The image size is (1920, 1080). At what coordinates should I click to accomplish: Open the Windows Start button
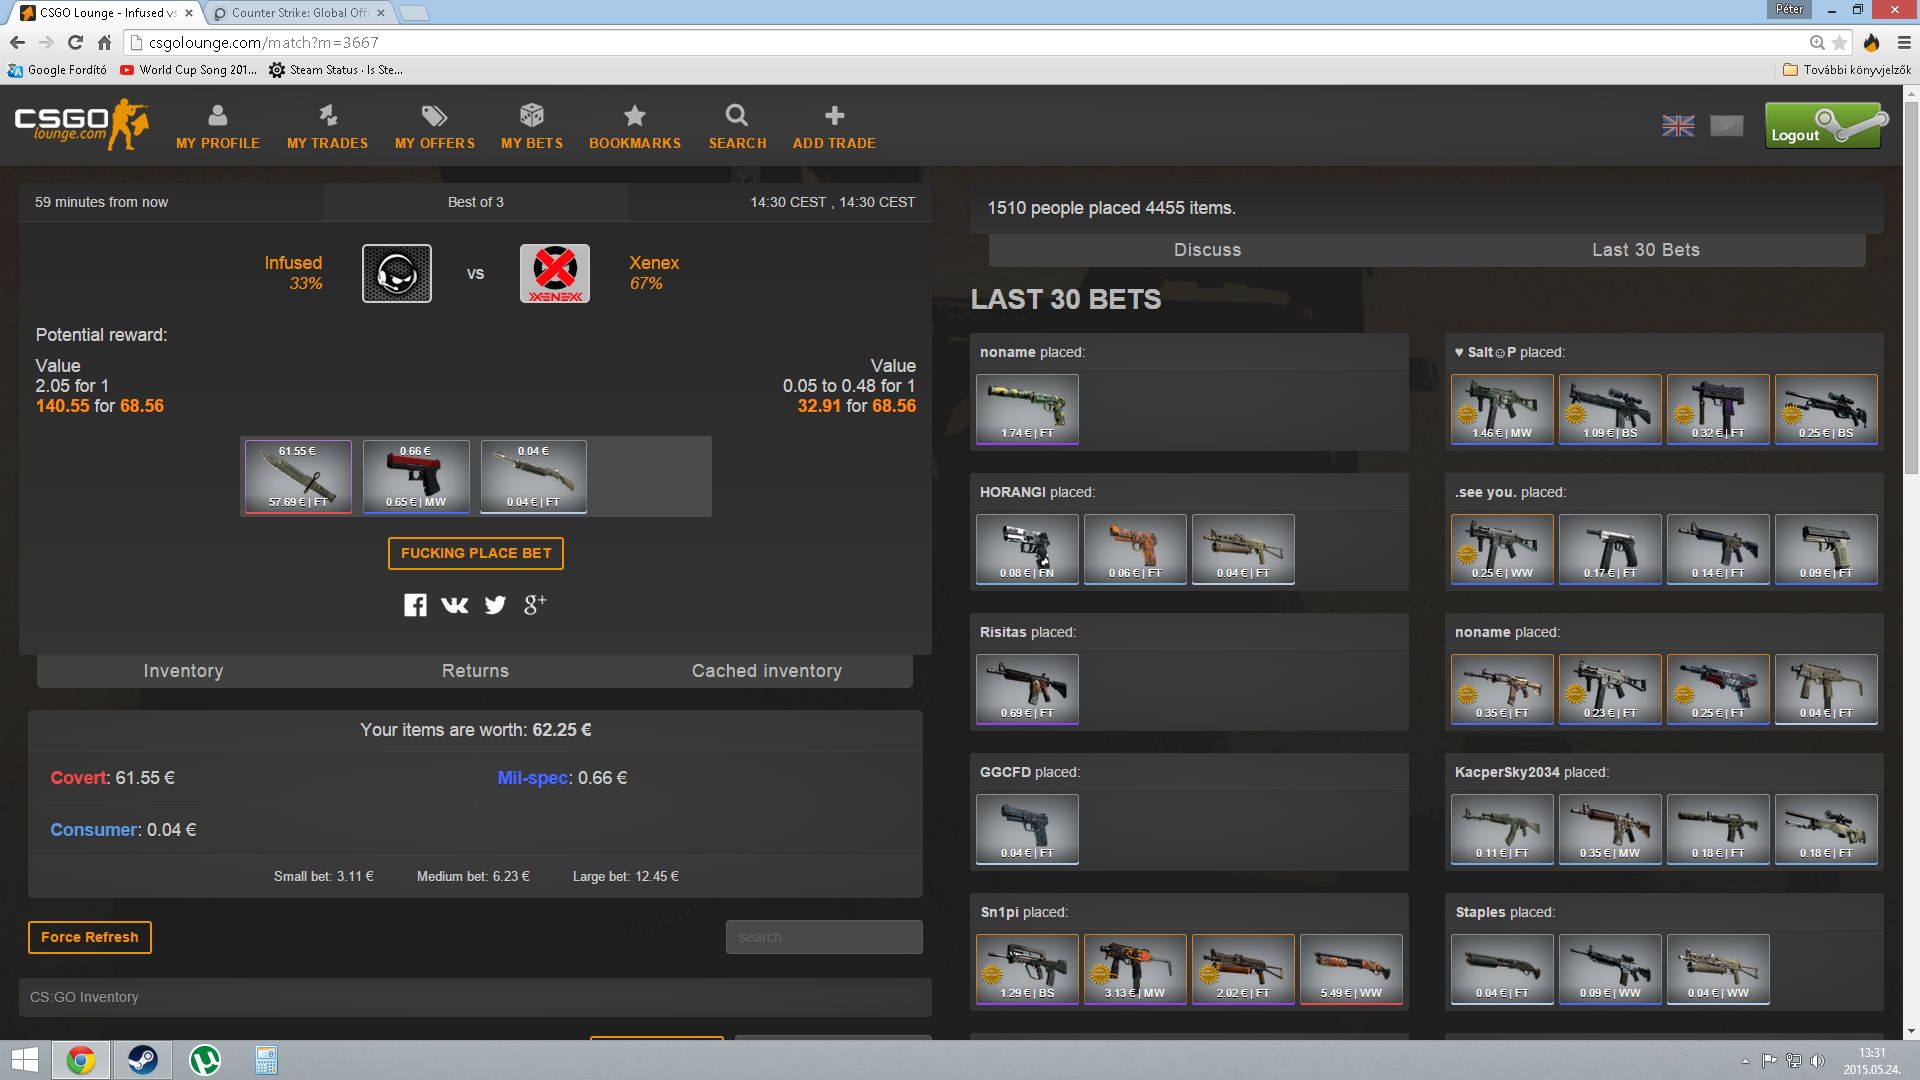pyautogui.click(x=24, y=1060)
